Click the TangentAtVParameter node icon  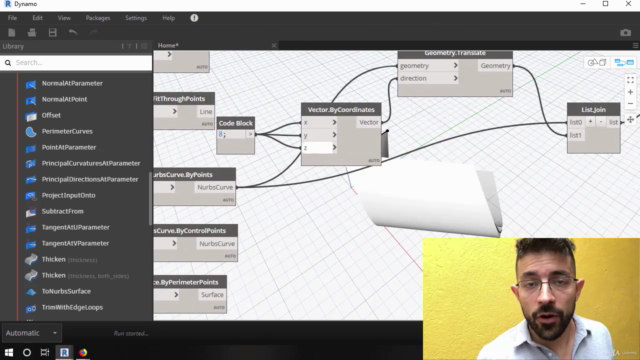(x=31, y=244)
